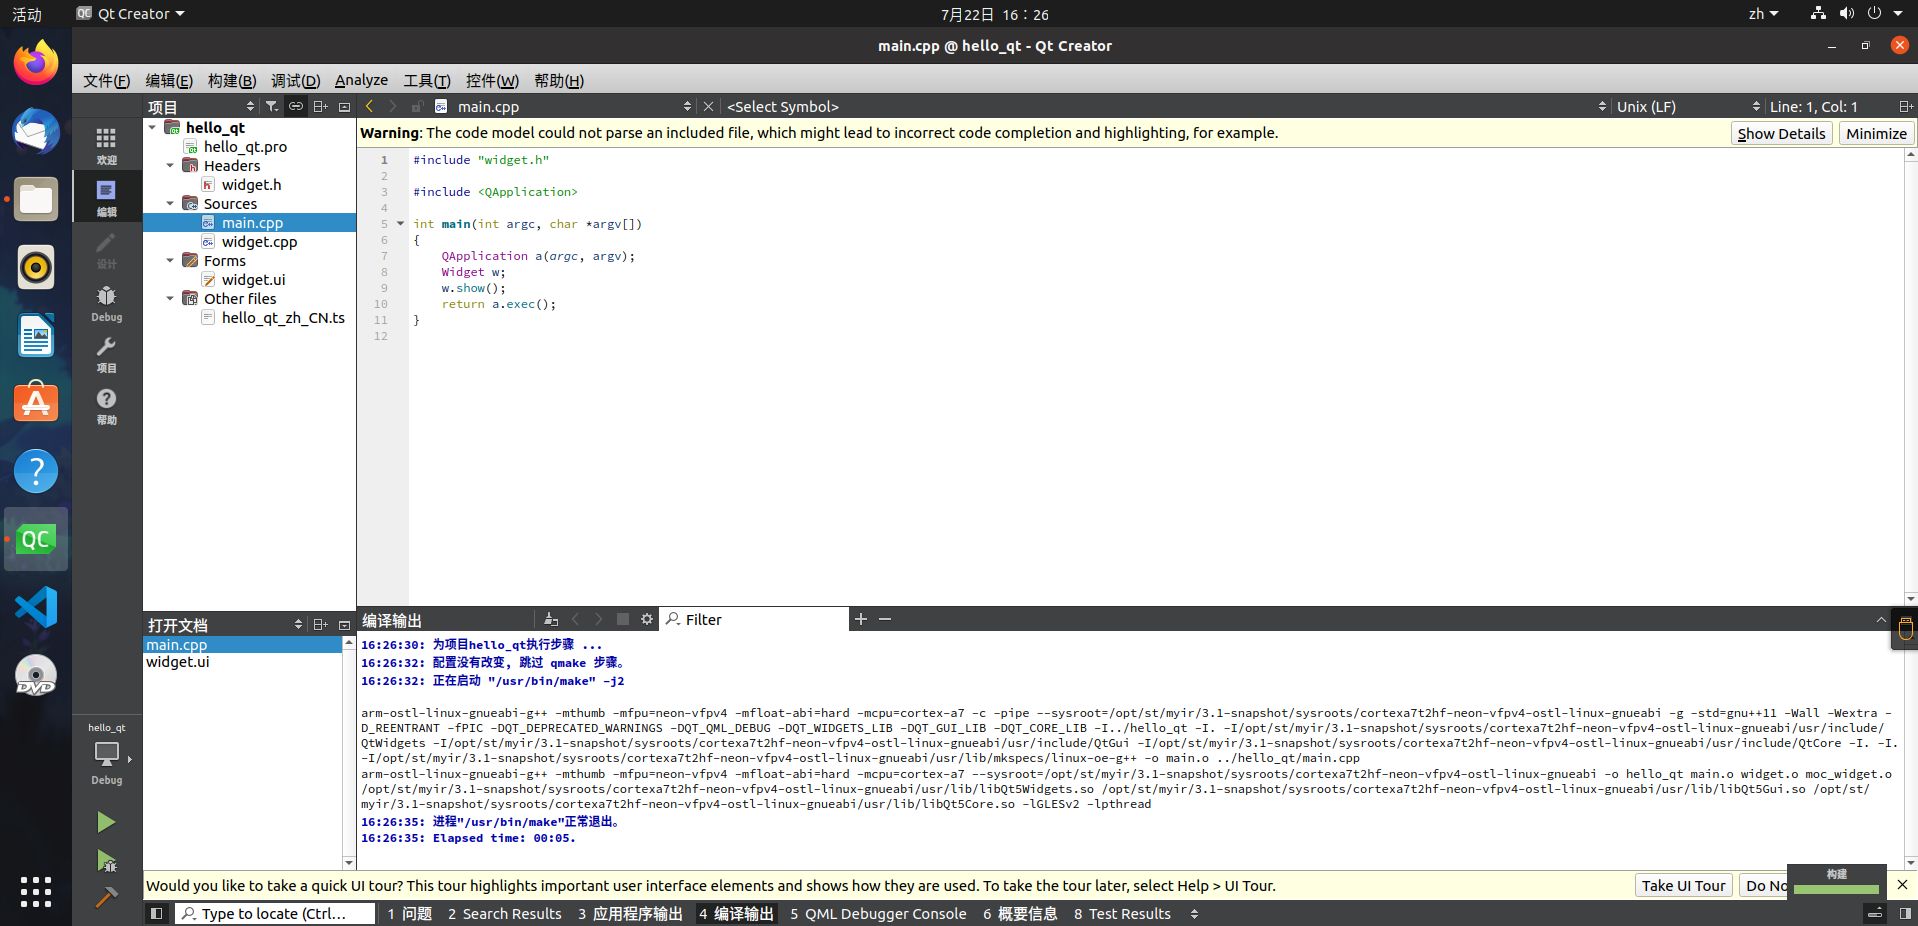Select widget.ui in open documents list
This screenshot has height=926, width=1918.
178,662
